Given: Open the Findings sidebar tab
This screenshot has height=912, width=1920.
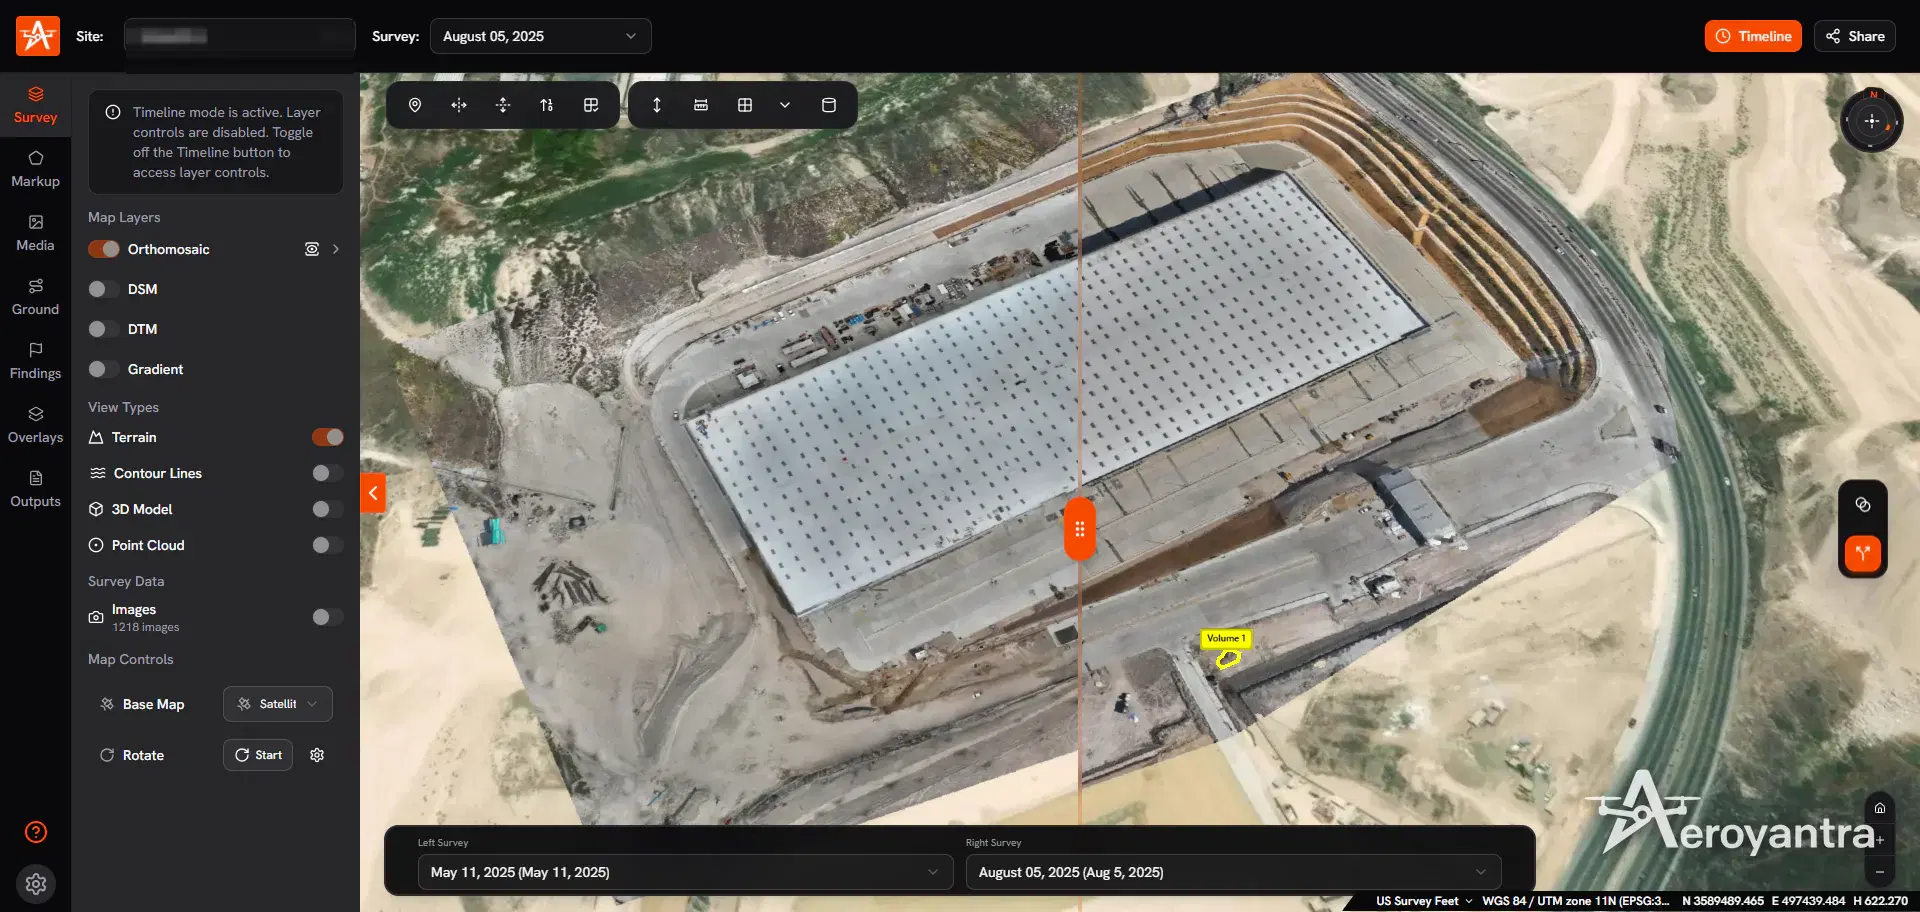Looking at the screenshot, I should 35,361.
